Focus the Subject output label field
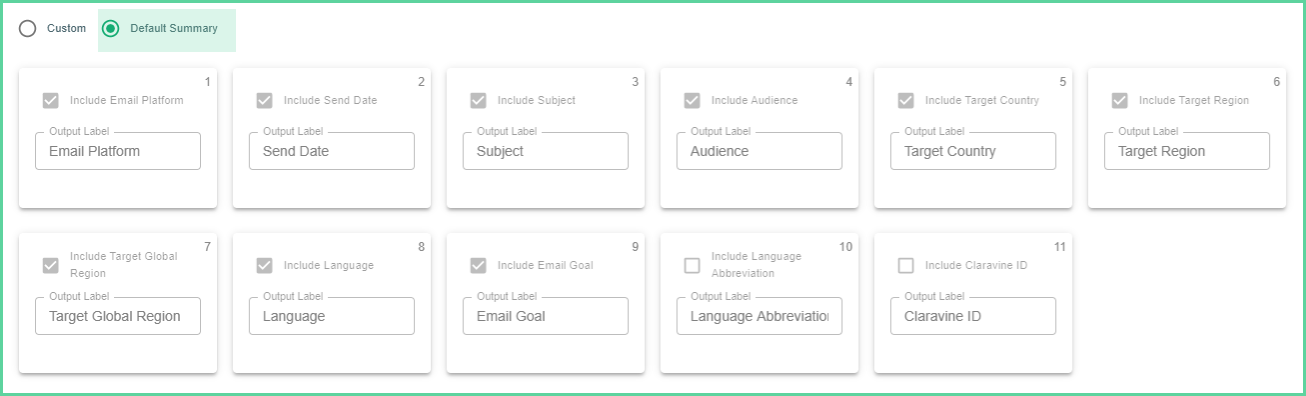Screen dimensions: 1306x396 546,151
